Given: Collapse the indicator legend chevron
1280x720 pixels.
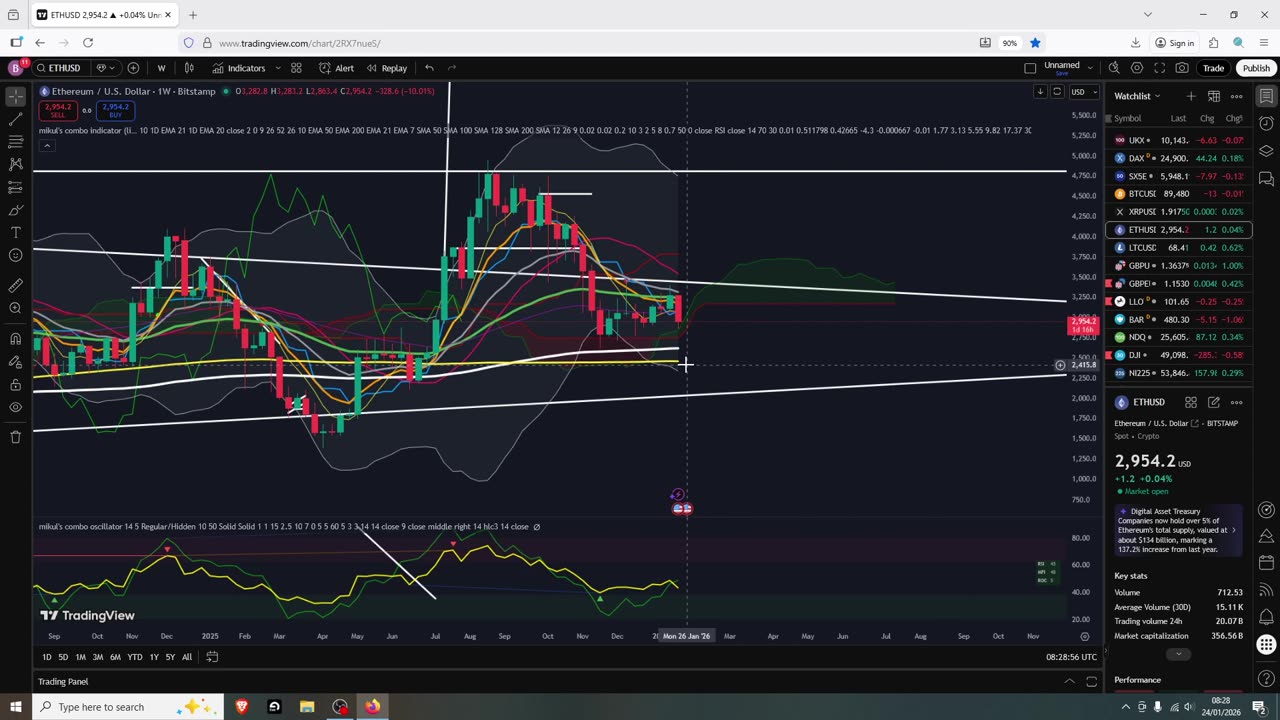Looking at the screenshot, I should 46,146.
